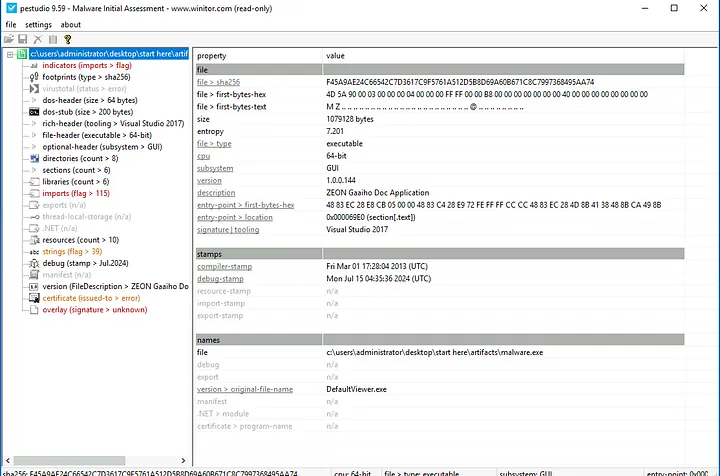Click the .NET icon

34,228
